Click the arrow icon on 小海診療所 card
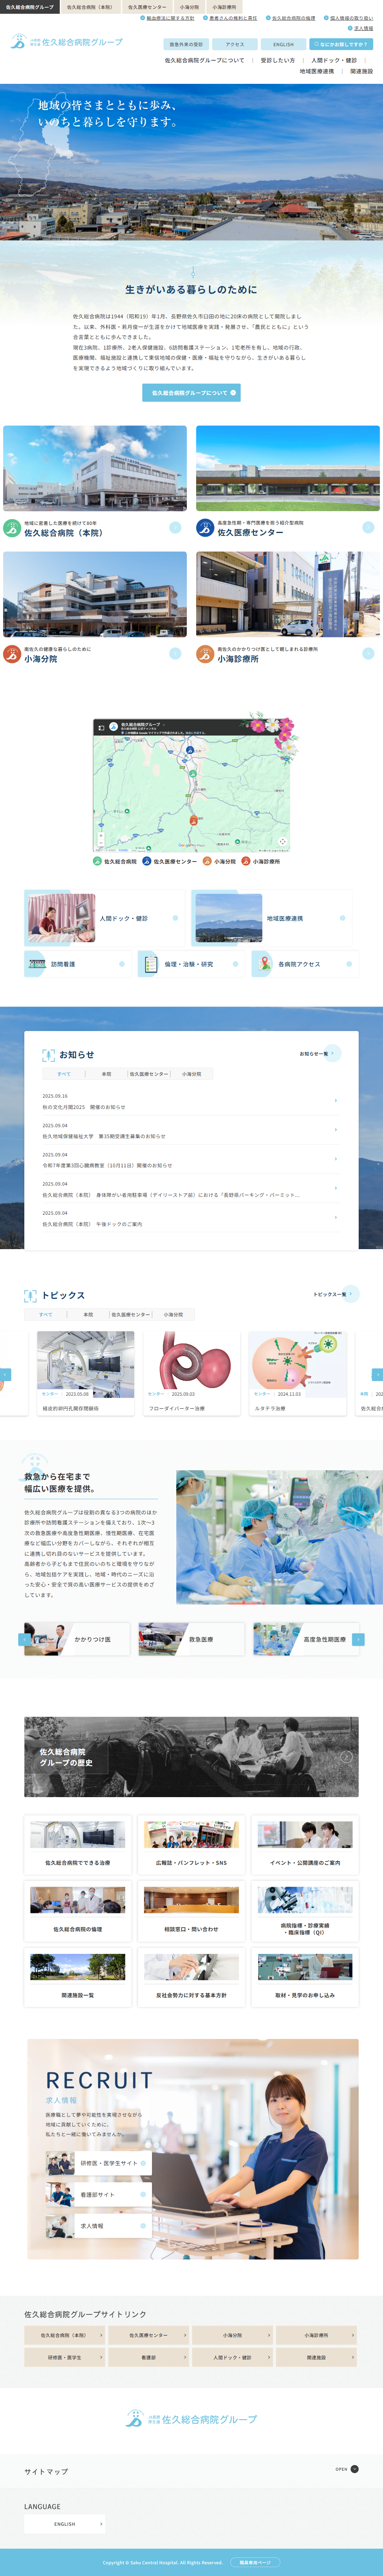383x2576 pixels. [368, 654]
